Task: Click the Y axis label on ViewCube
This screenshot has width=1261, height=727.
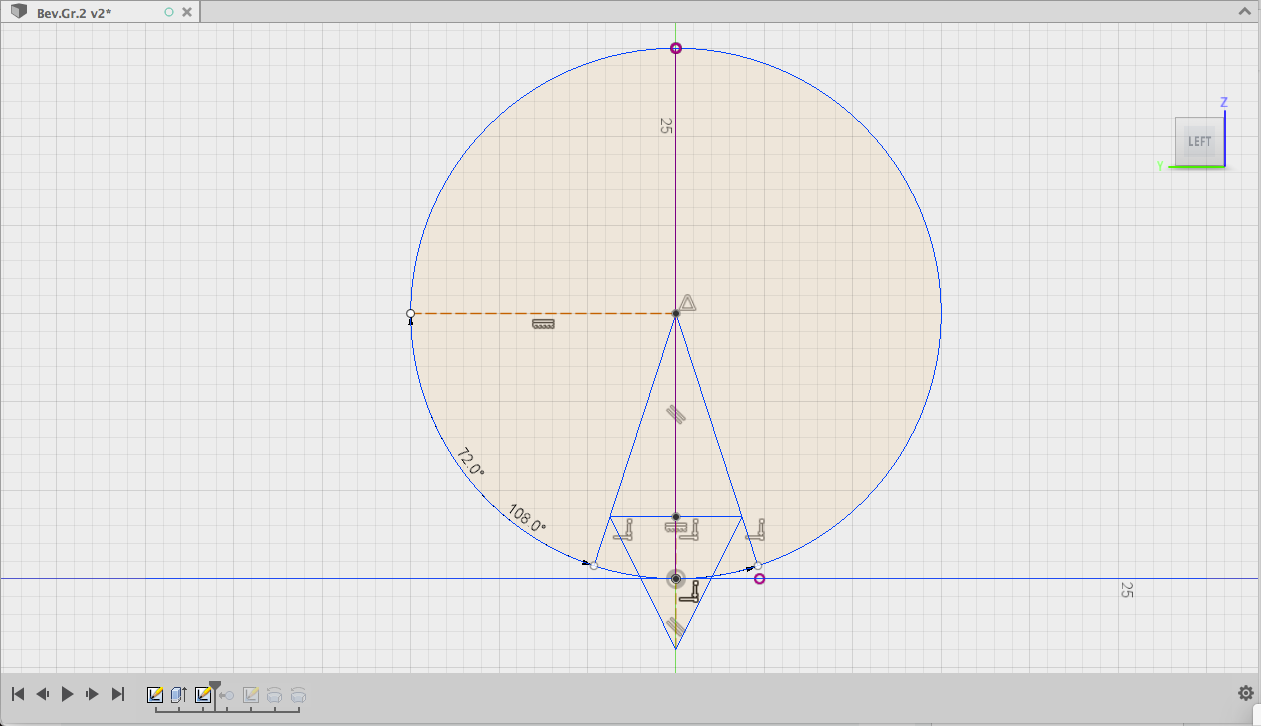Action: pyautogui.click(x=1160, y=166)
